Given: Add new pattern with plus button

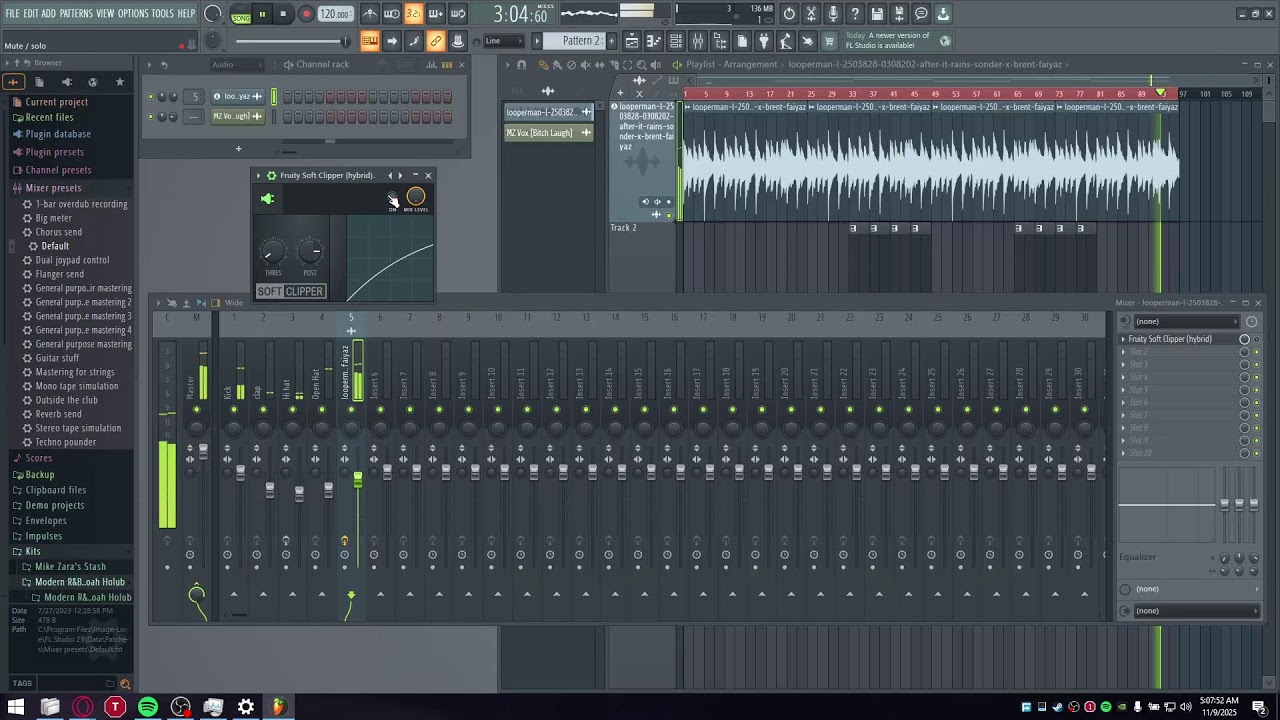Looking at the screenshot, I should tap(611, 41).
